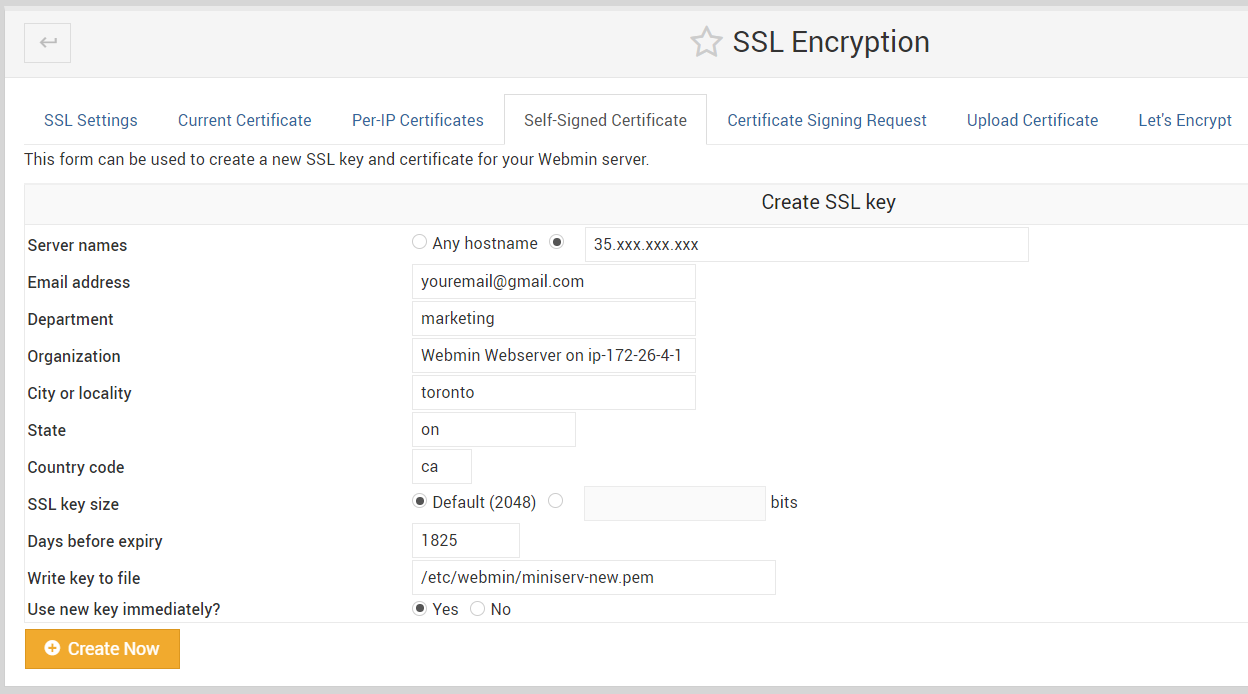This screenshot has height=694, width=1248.
Task: Click the Email address input field
Action: pos(553,282)
